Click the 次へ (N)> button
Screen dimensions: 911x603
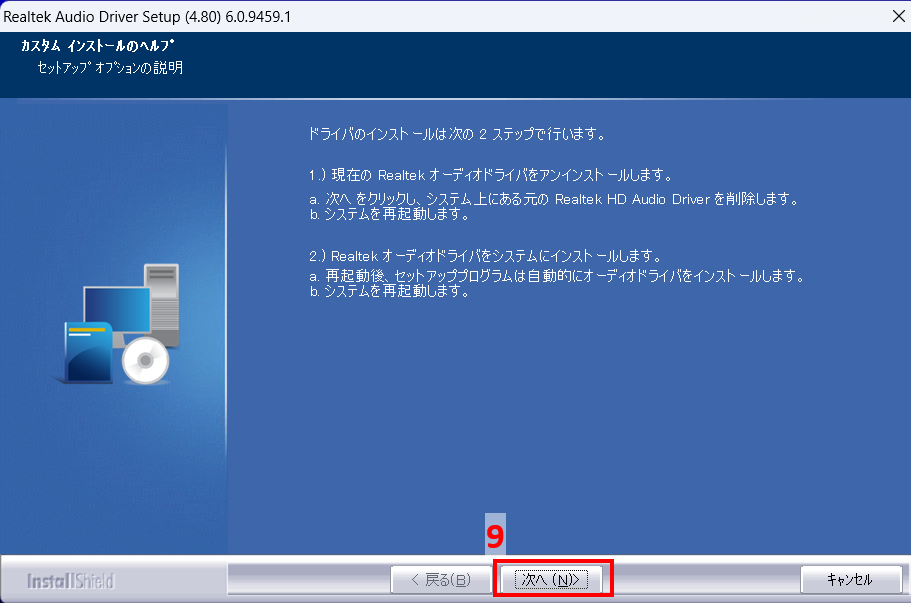(552, 579)
